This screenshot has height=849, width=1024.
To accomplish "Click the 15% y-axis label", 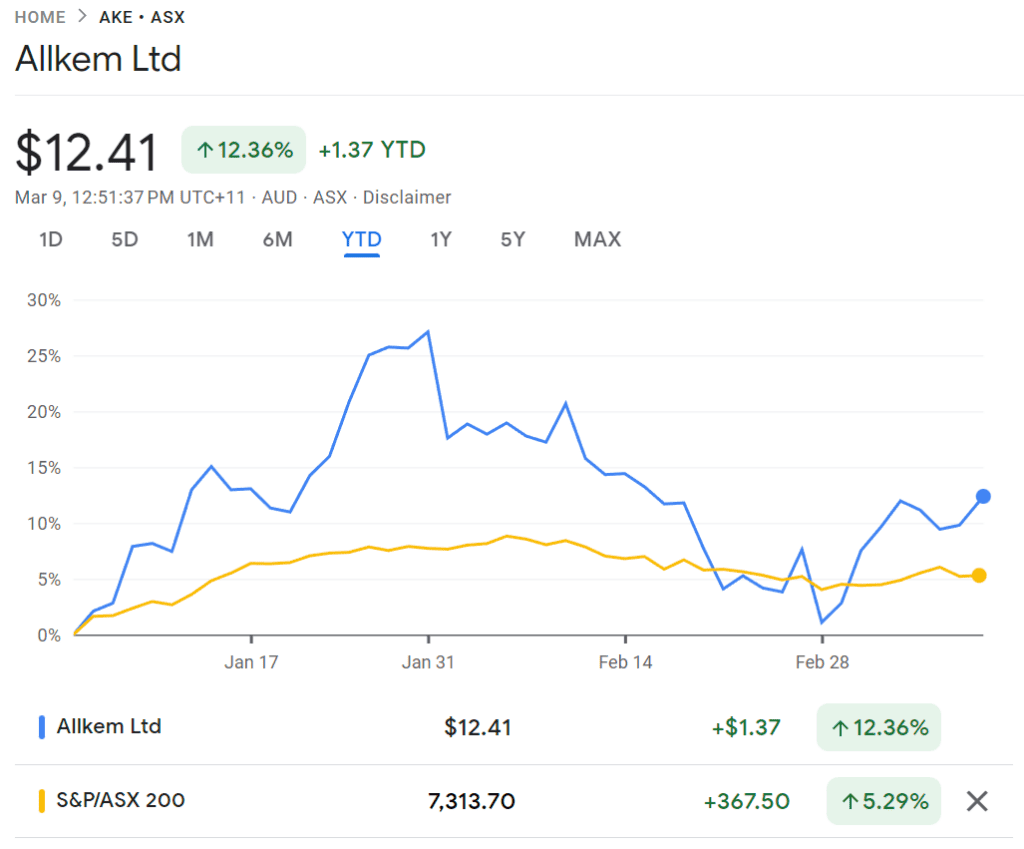I will coord(44,468).
